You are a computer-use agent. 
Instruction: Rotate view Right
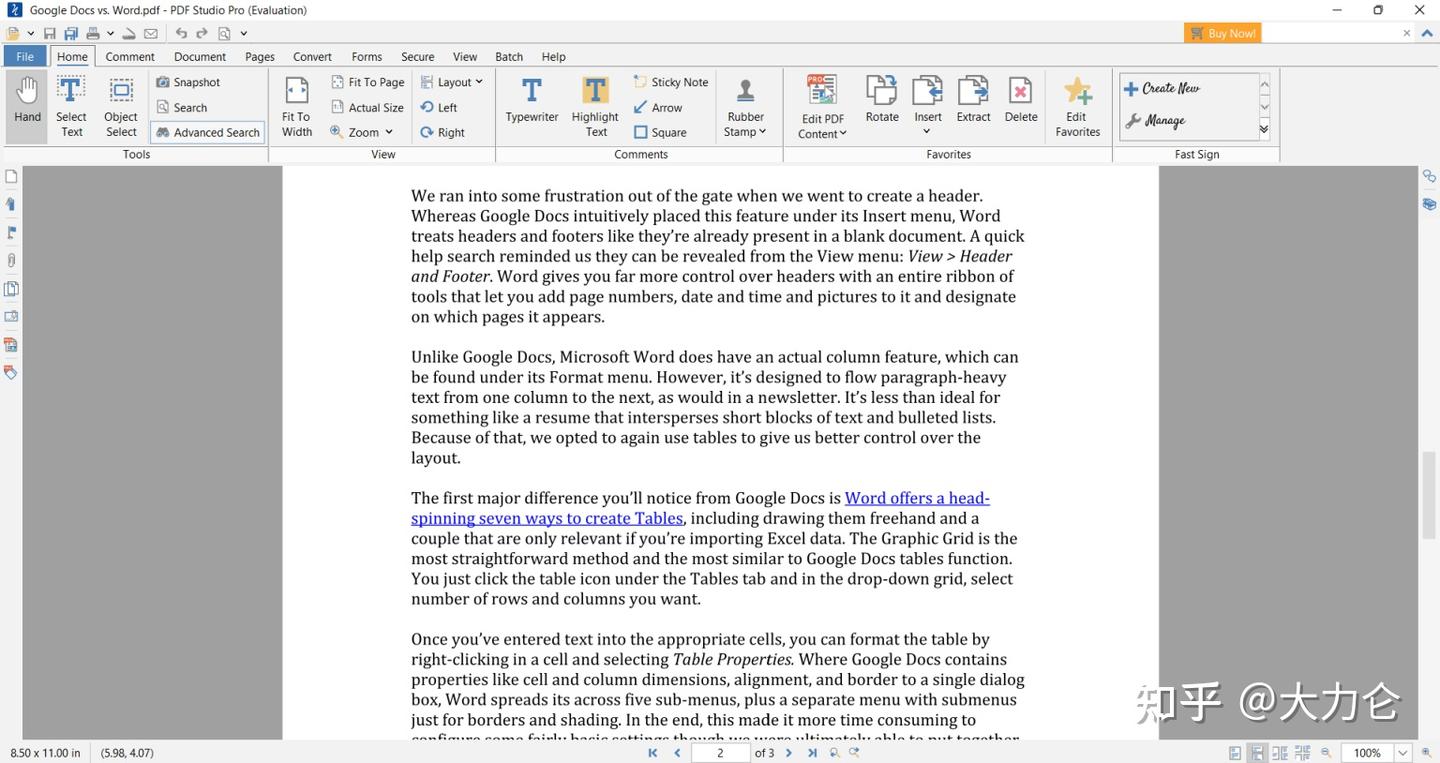point(442,132)
